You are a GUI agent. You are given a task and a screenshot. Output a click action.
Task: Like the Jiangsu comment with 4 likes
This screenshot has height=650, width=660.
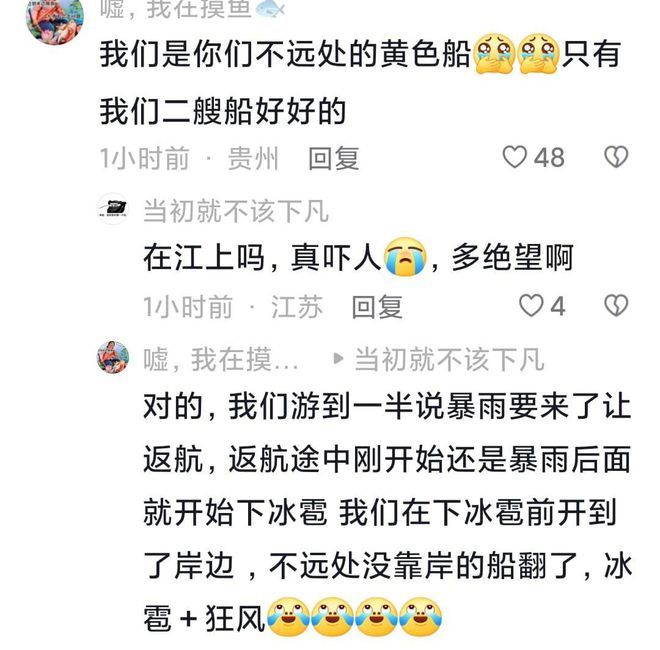pyautogui.click(x=531, y=305)
